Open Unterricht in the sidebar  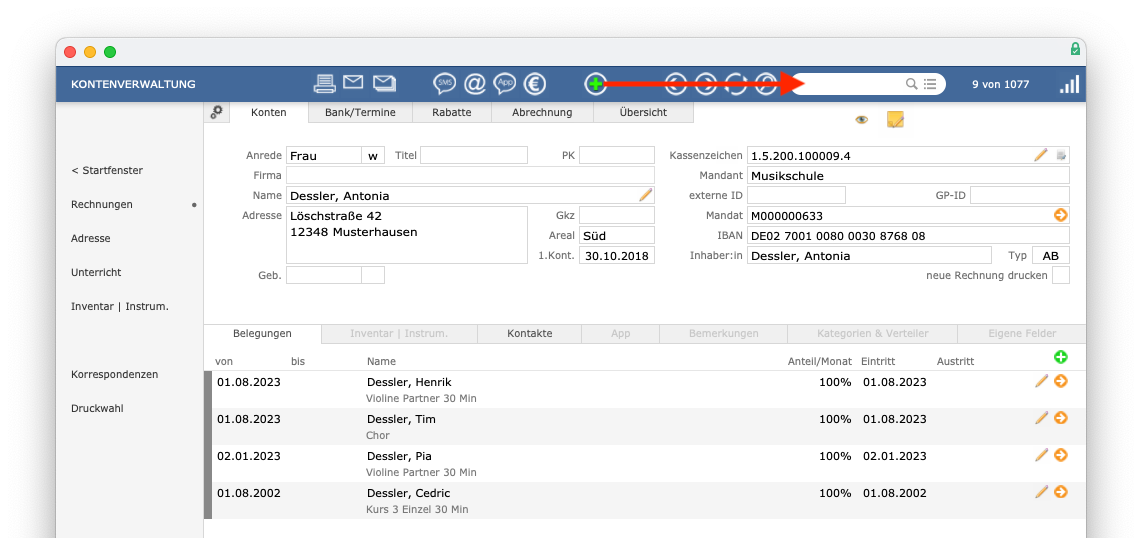(x=96, y=272)
